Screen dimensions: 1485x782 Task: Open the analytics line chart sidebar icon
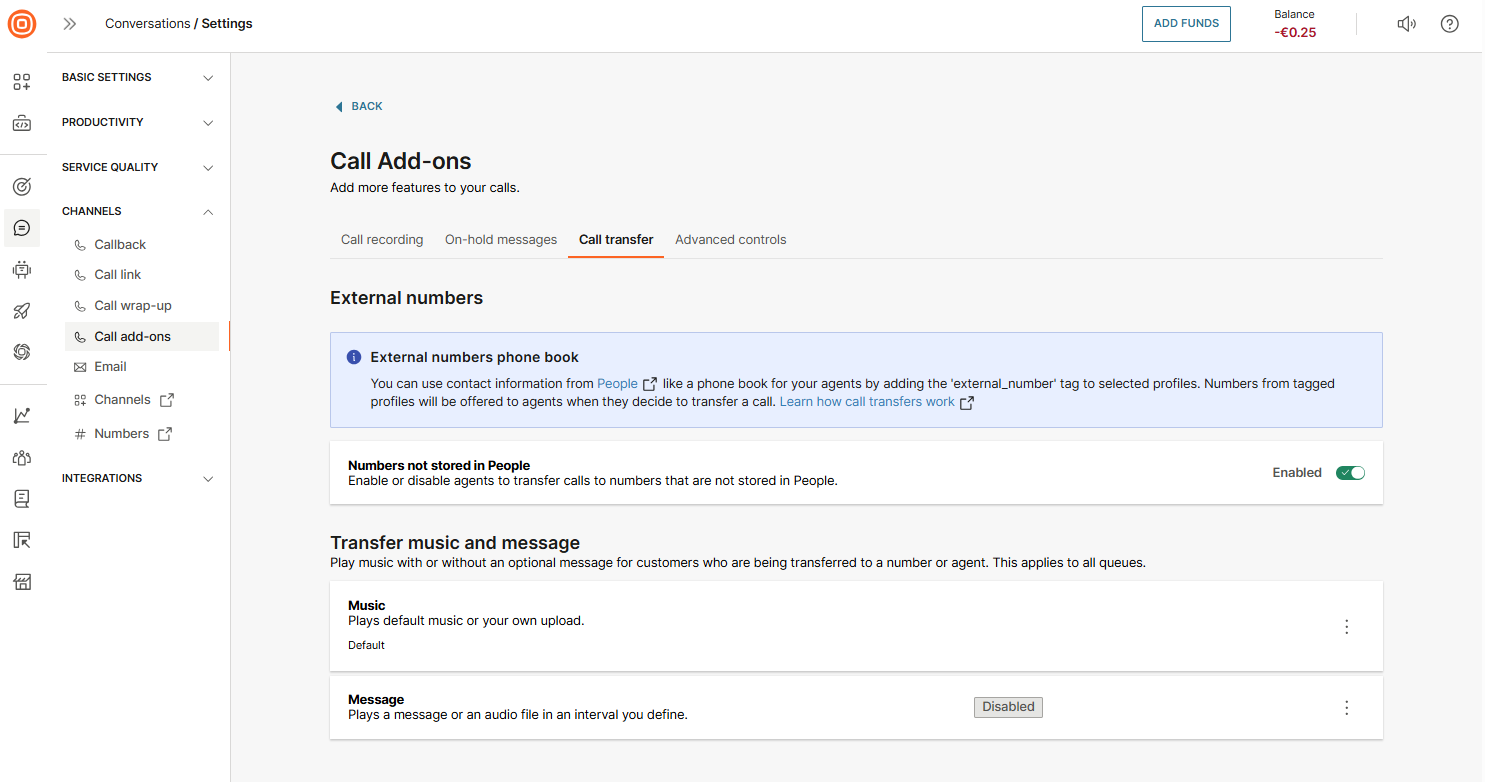[x=22, y=415]
